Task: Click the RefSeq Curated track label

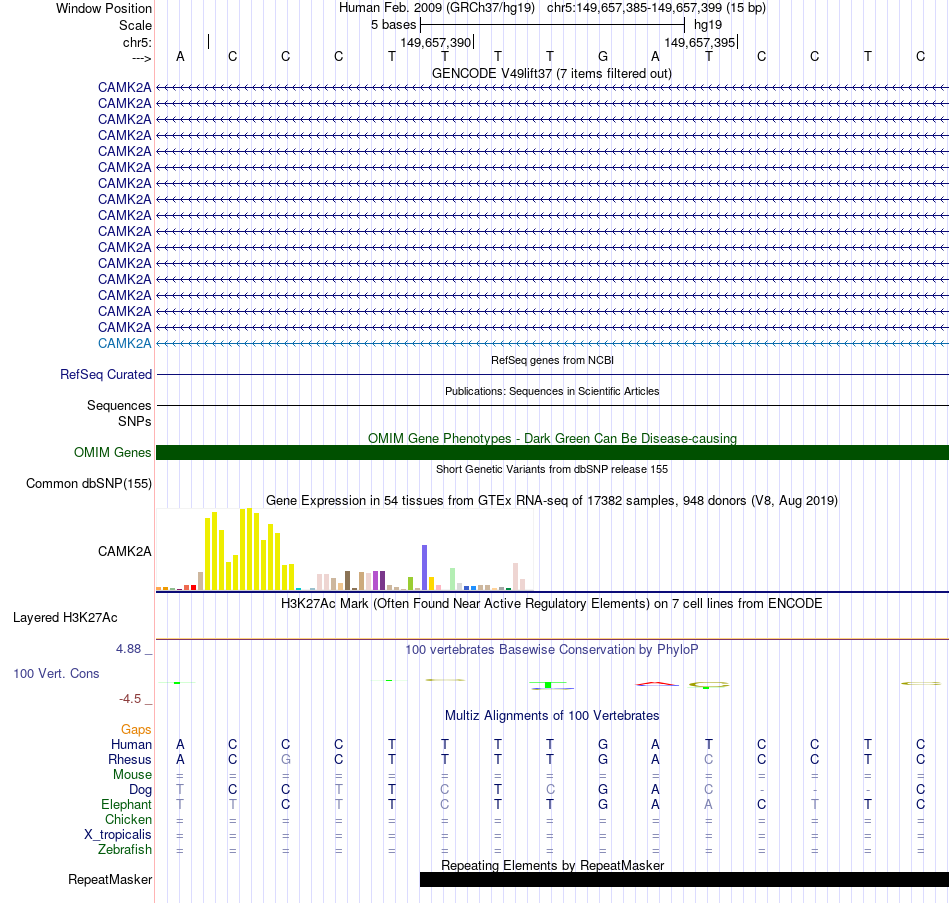Action: tap(105, 375)
